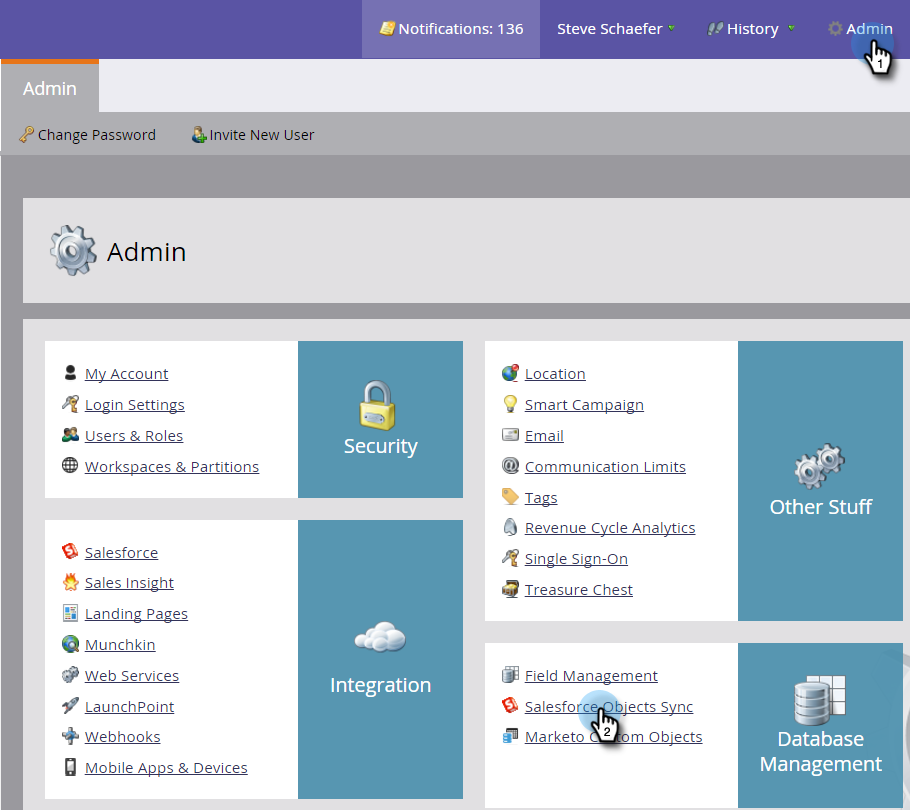Open the Treasure Chest link
The image size is (910, 810).
579,590
